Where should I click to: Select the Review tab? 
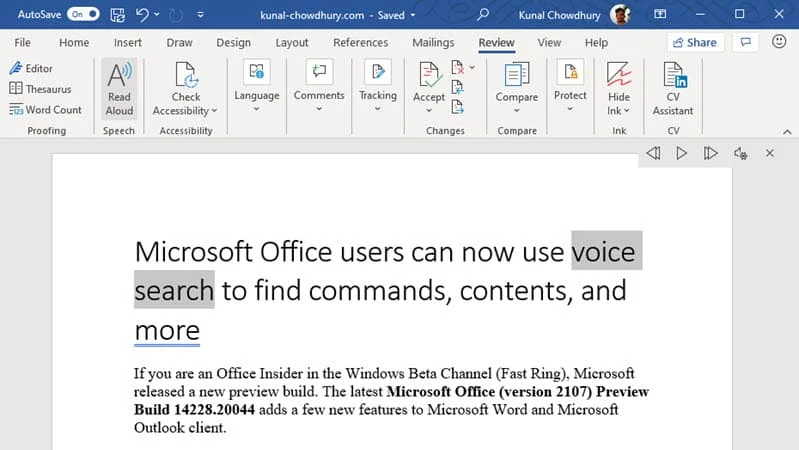(x=496, y=43)
